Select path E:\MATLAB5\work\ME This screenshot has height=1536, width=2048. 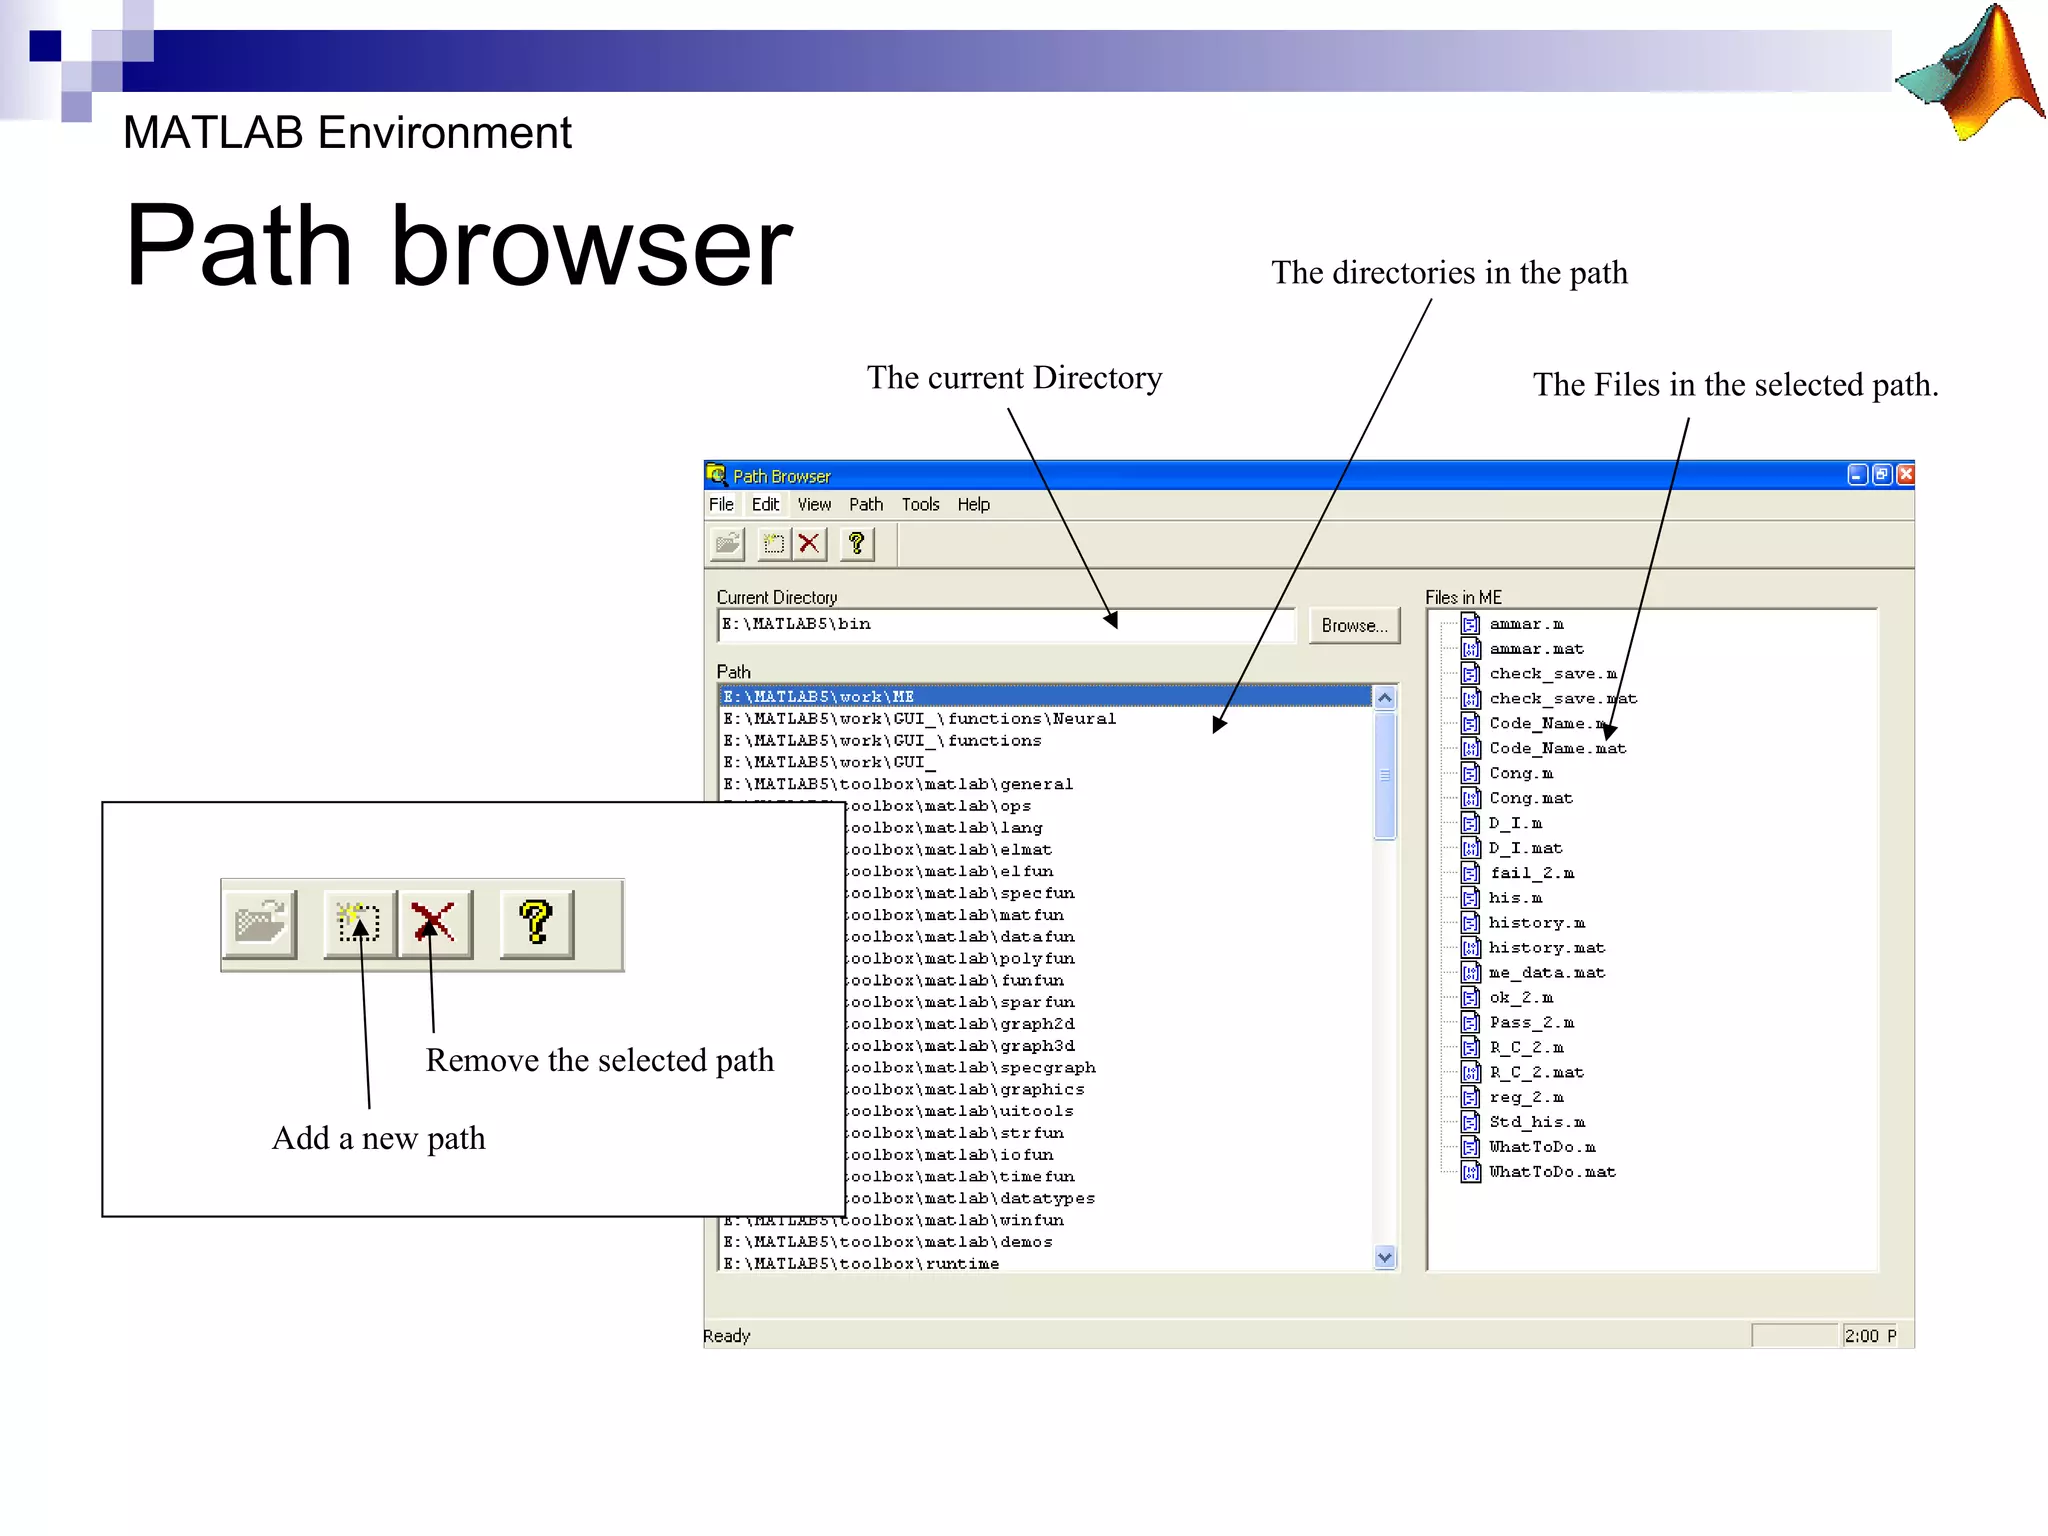pos(1046,697)
